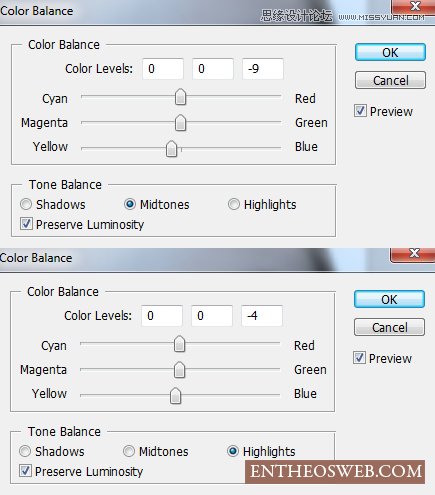The width and height of the screenshot is (435, 495).
Task: Click the Yellow-Blue slider handle in bottom dialog
Action: click(x=175, y=396)
